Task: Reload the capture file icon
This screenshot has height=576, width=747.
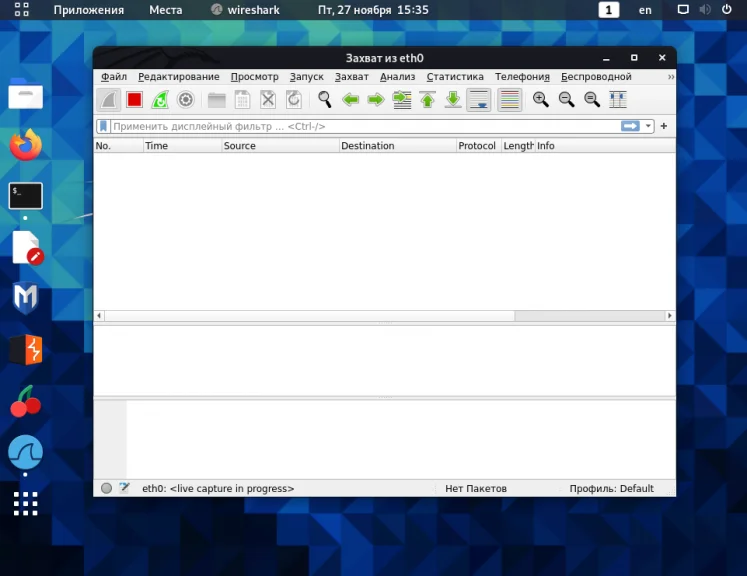Action: (x=294, y=100)
